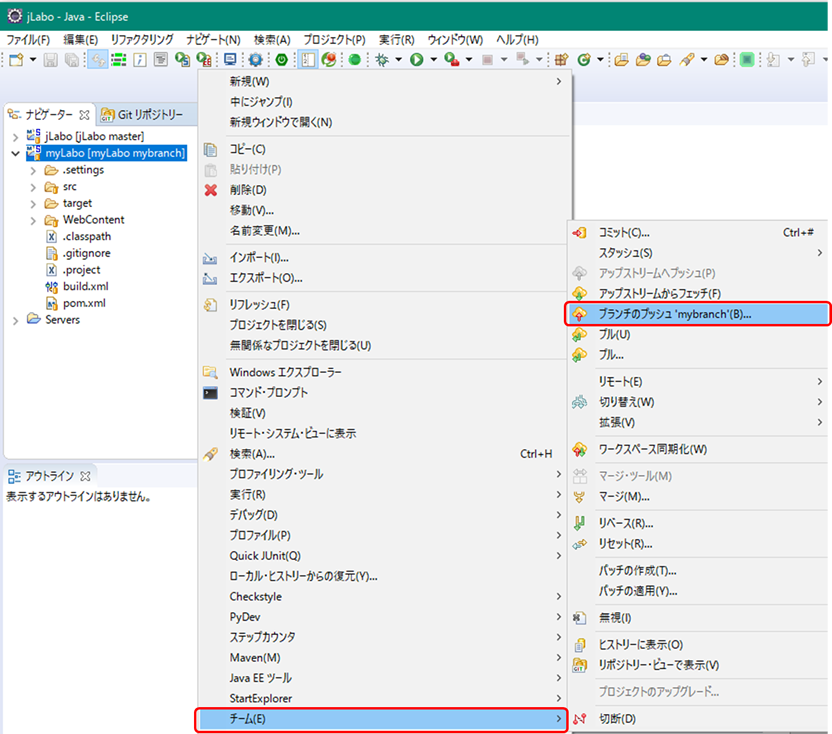Select the build.xml file

(x=85, y=287)
